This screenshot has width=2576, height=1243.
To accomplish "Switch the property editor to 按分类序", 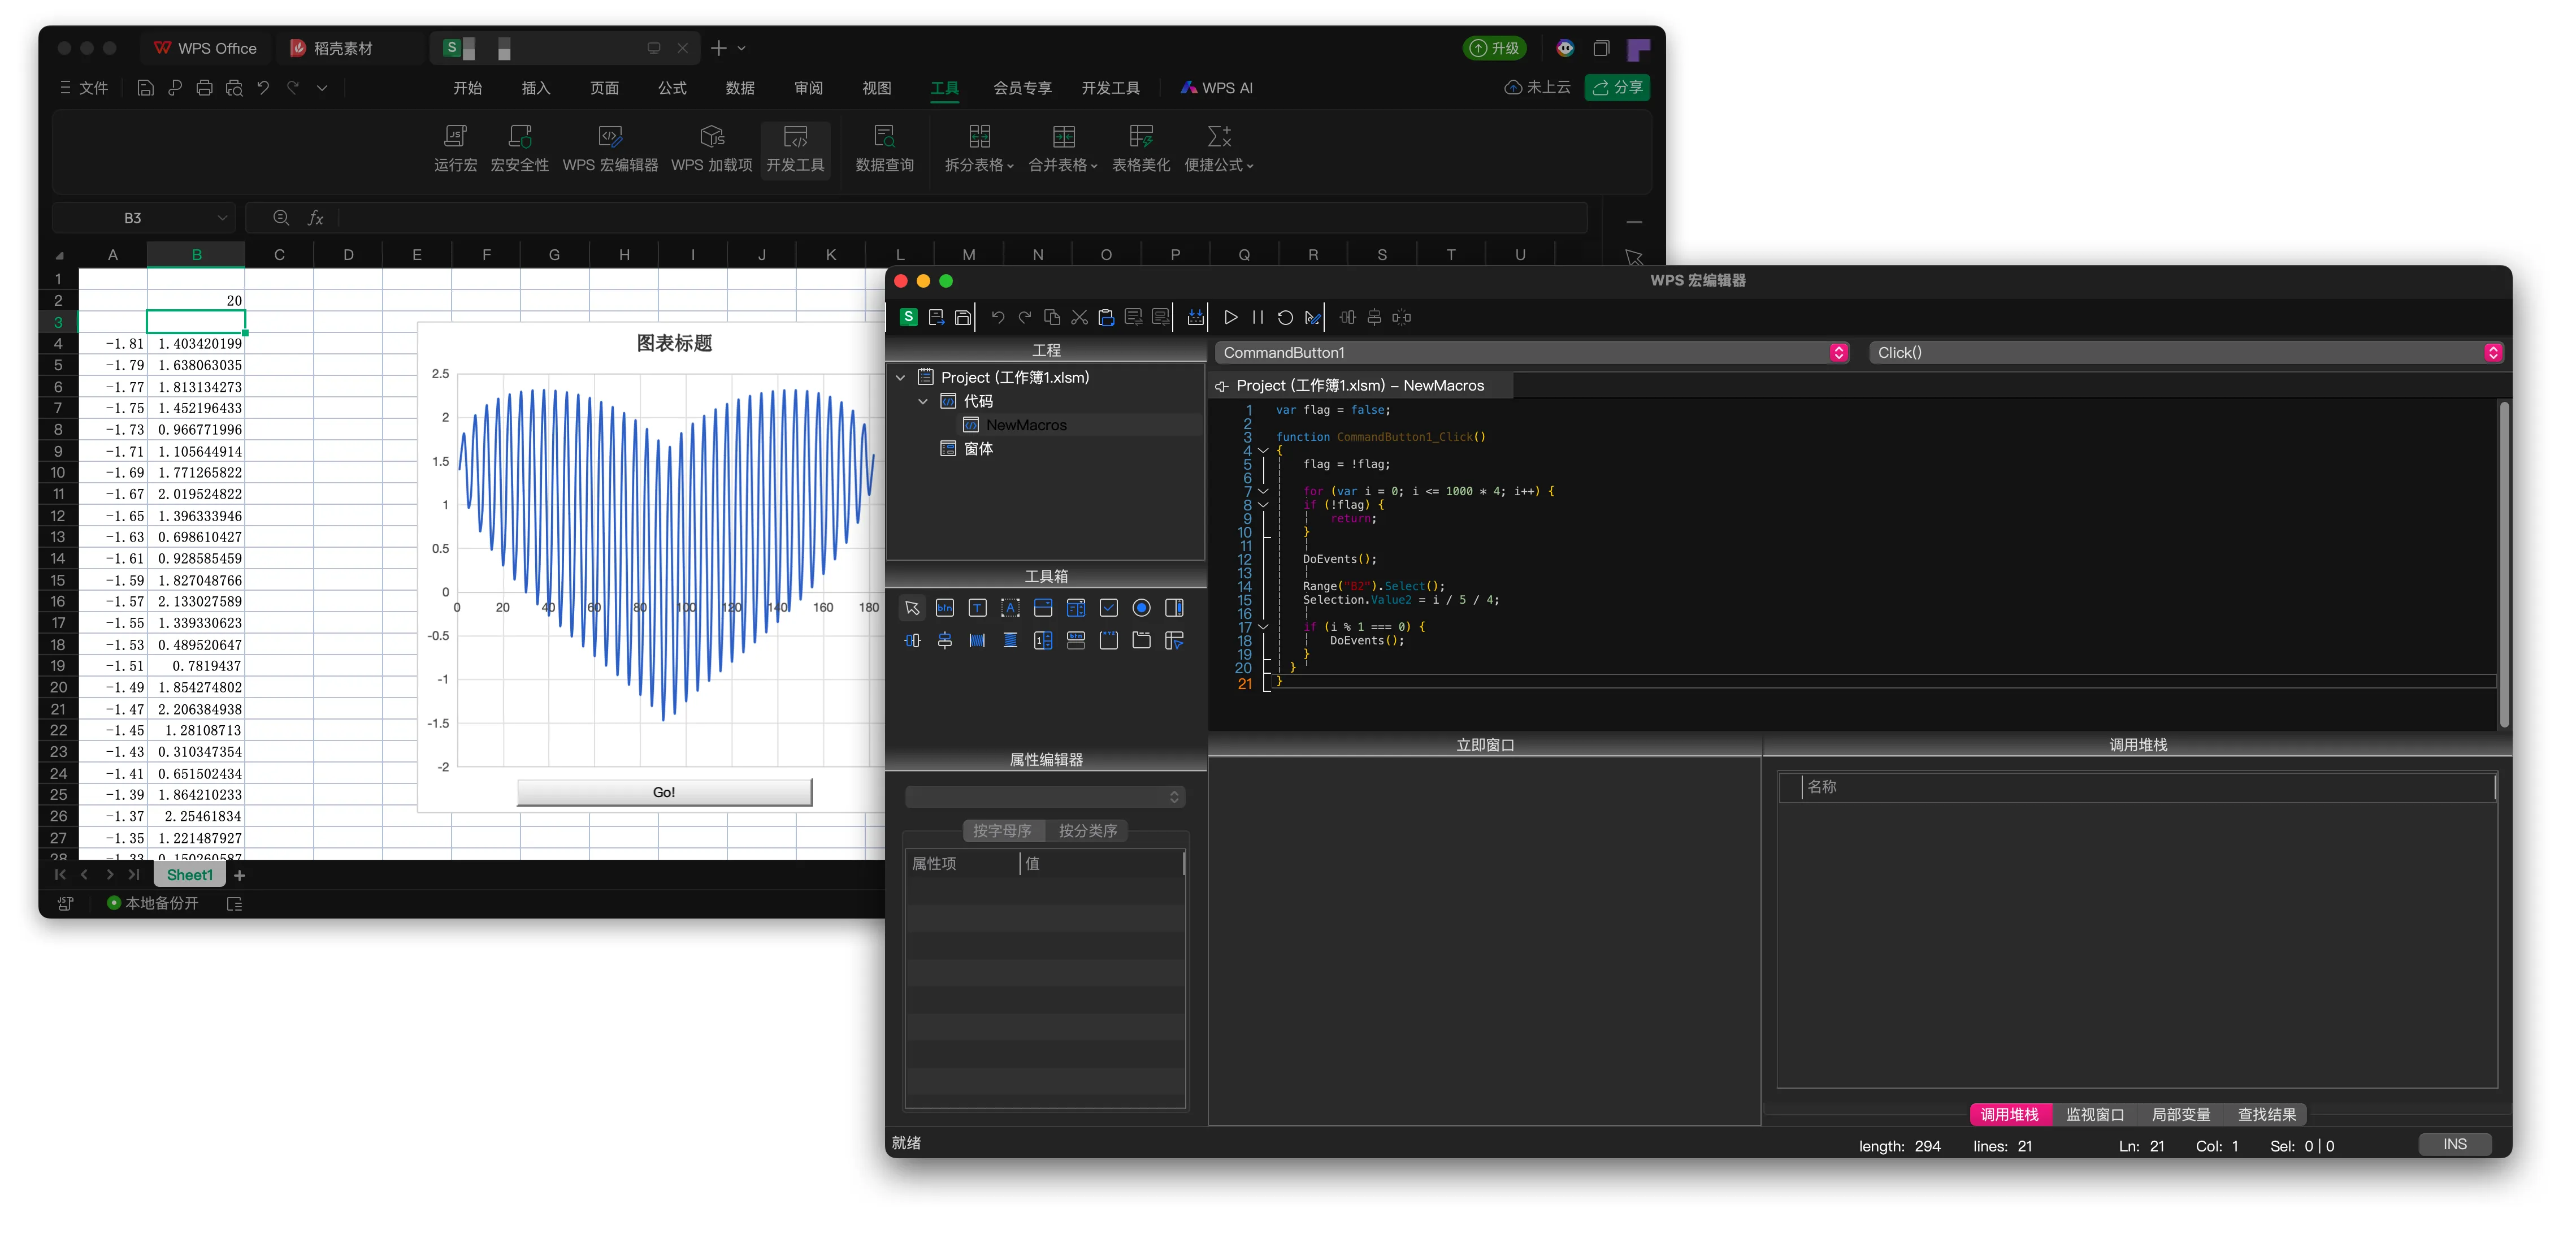I will pos(1087,830).
